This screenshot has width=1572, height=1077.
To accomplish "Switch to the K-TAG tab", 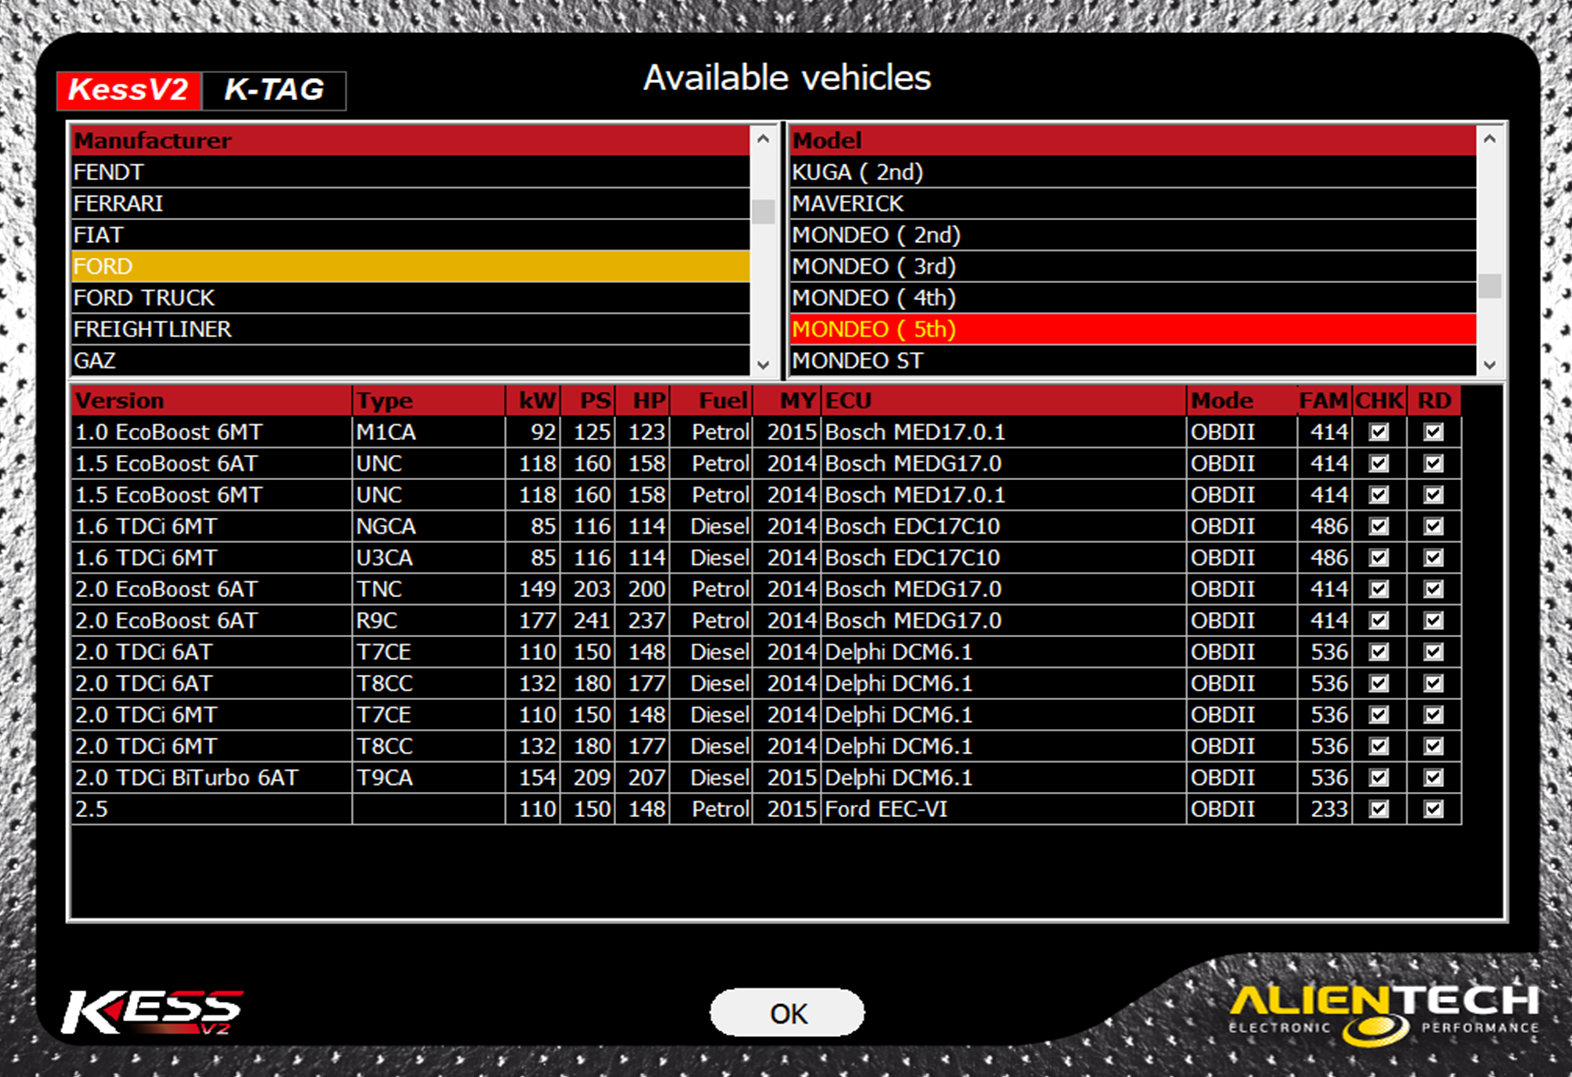I will [x=274, y=90].
